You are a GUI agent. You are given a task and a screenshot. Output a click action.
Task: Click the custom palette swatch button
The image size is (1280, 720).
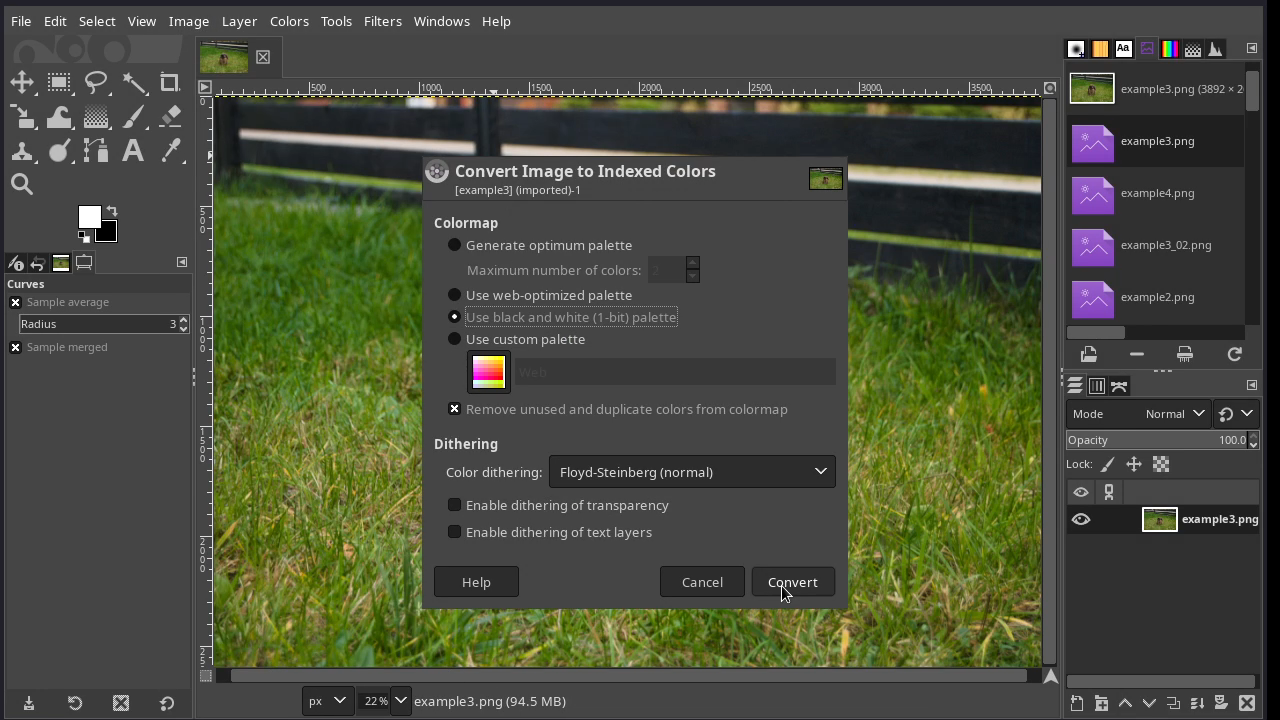point(489,372)
